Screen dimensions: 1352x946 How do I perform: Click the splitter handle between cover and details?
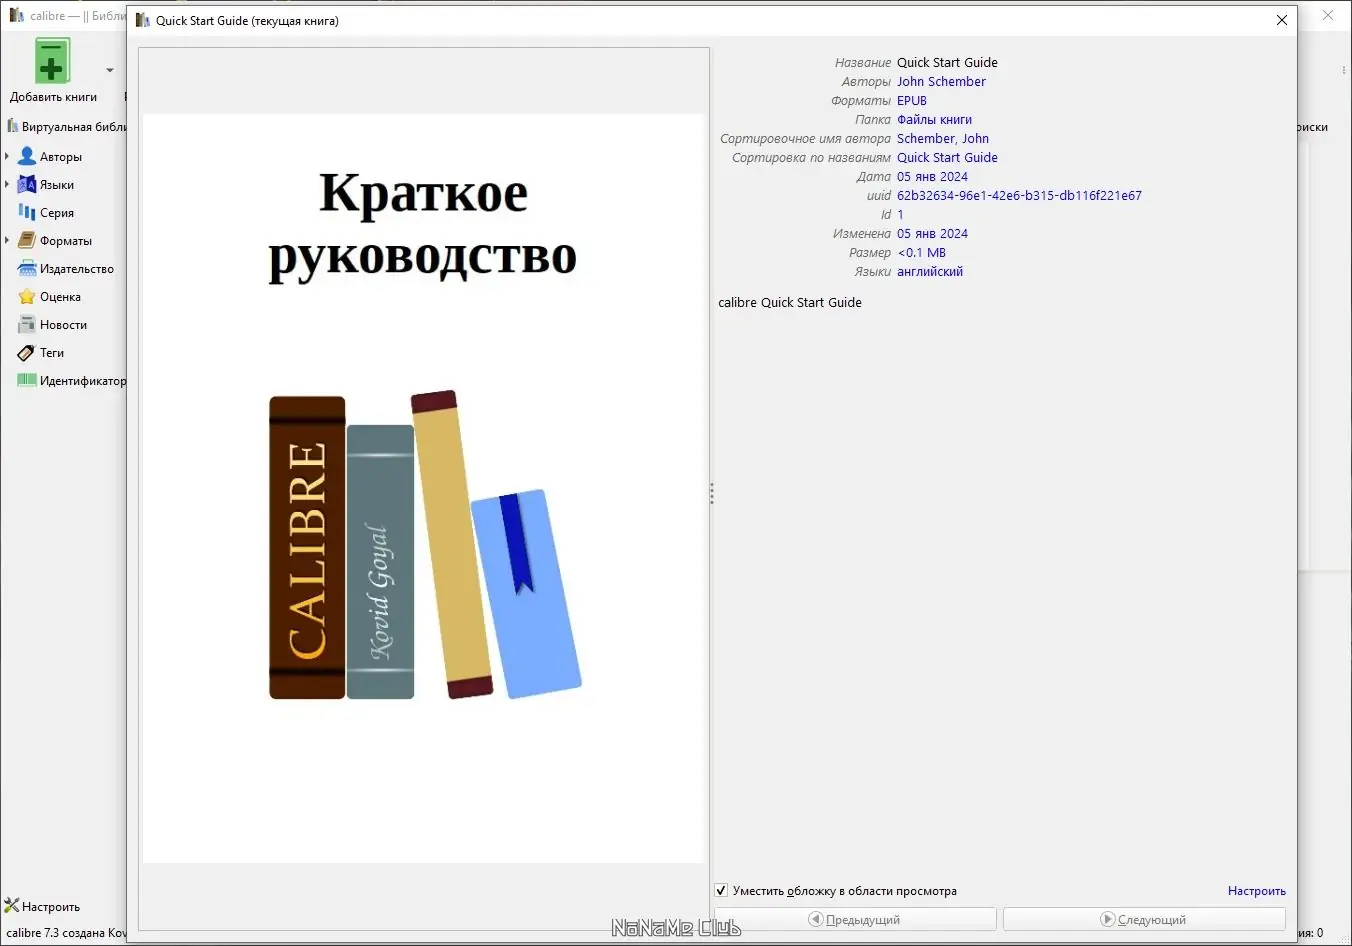711,493
